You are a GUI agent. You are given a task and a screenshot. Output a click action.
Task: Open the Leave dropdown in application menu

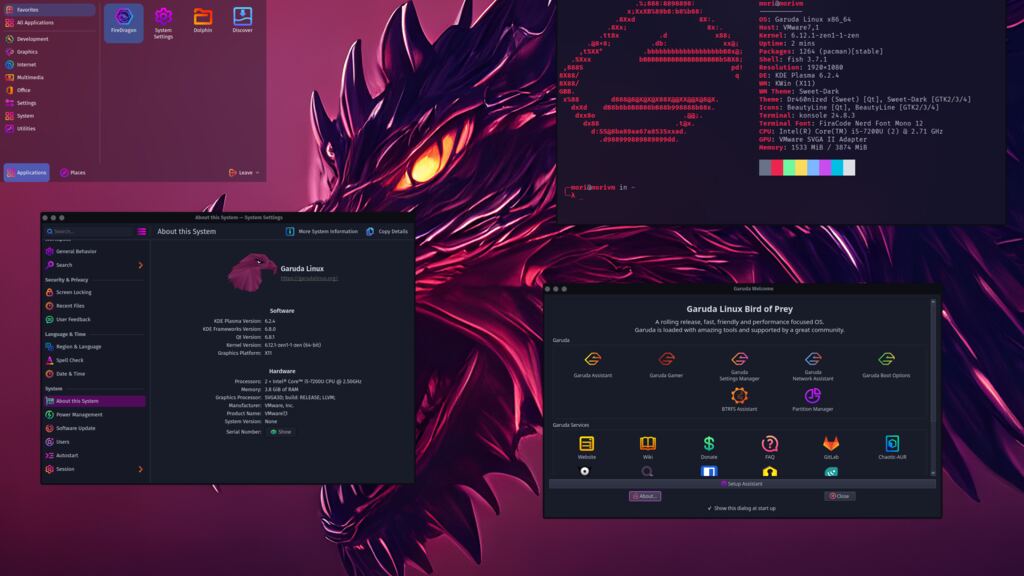tap(244, 172)
